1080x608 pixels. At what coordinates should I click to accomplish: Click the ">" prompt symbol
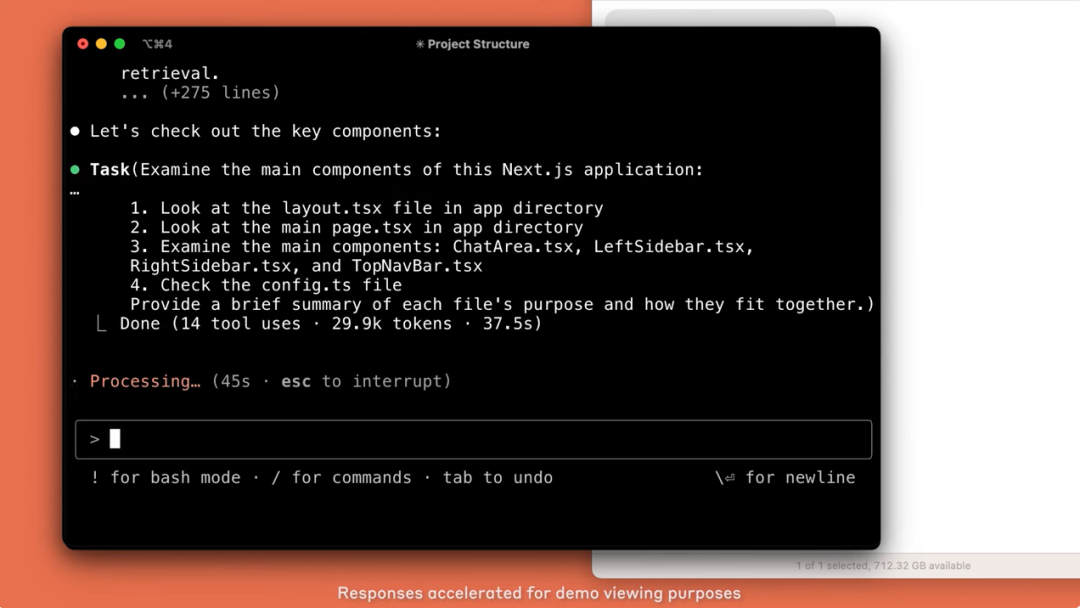tap(95, 439)
